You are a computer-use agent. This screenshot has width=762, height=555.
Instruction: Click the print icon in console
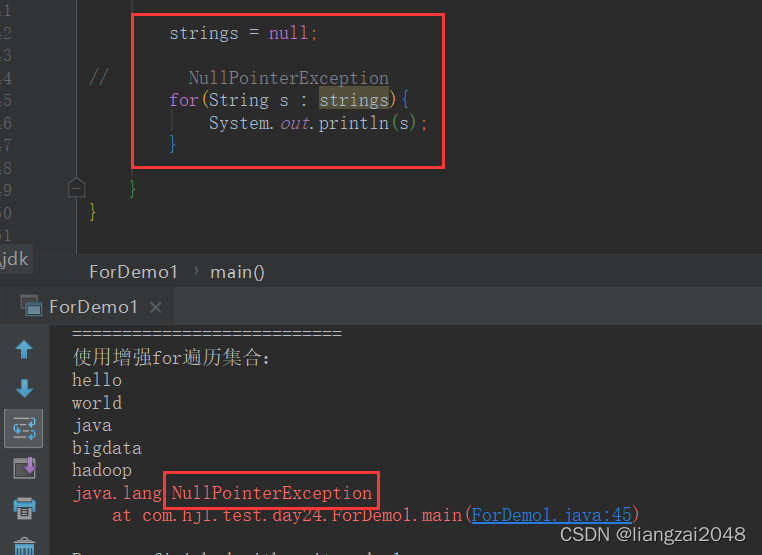tap(24, 508)
